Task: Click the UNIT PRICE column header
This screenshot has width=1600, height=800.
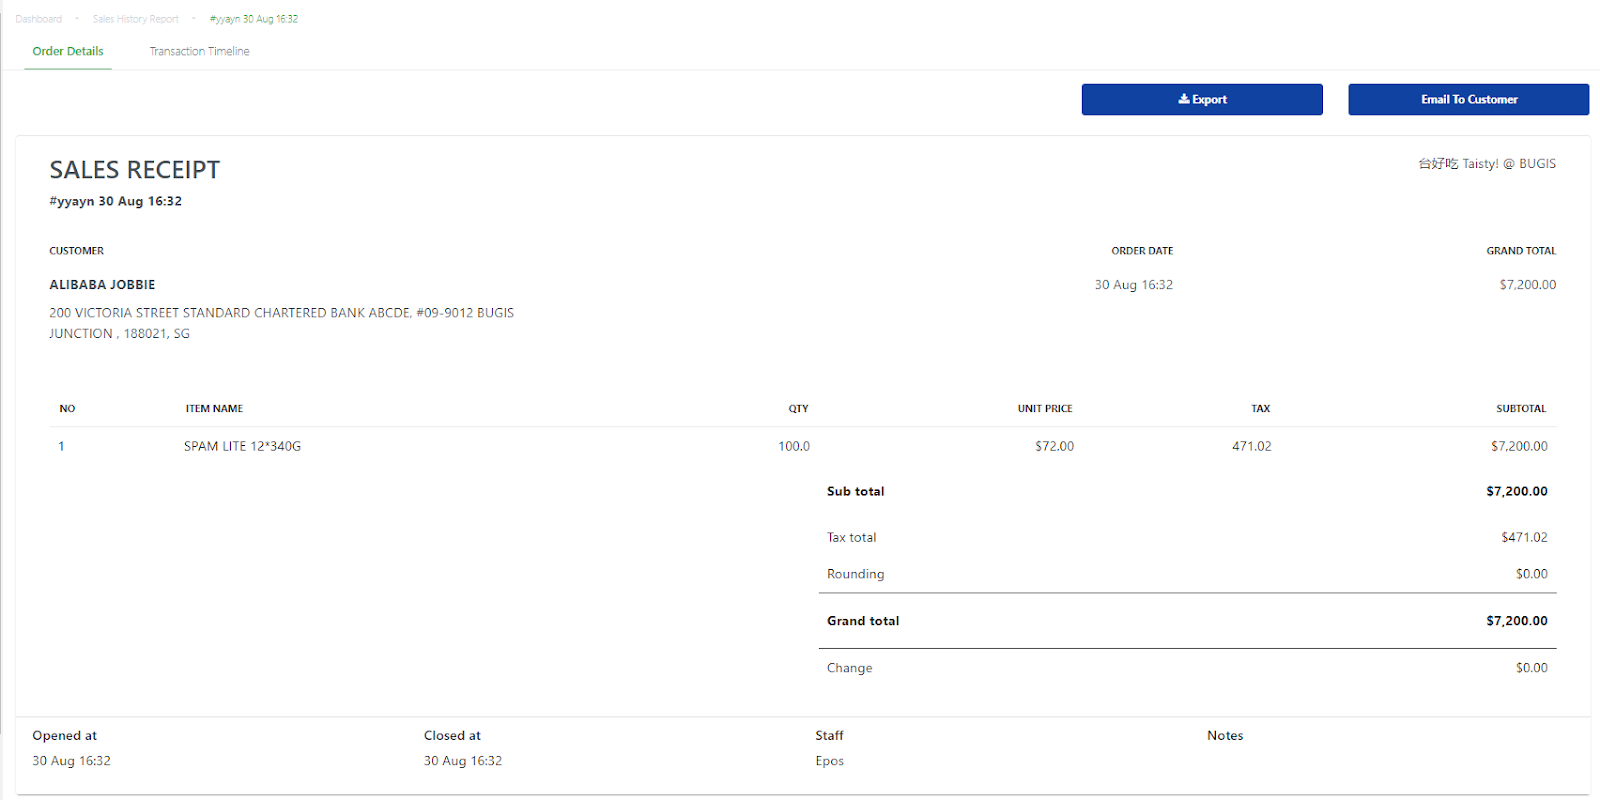Action: coord(1045,409)
